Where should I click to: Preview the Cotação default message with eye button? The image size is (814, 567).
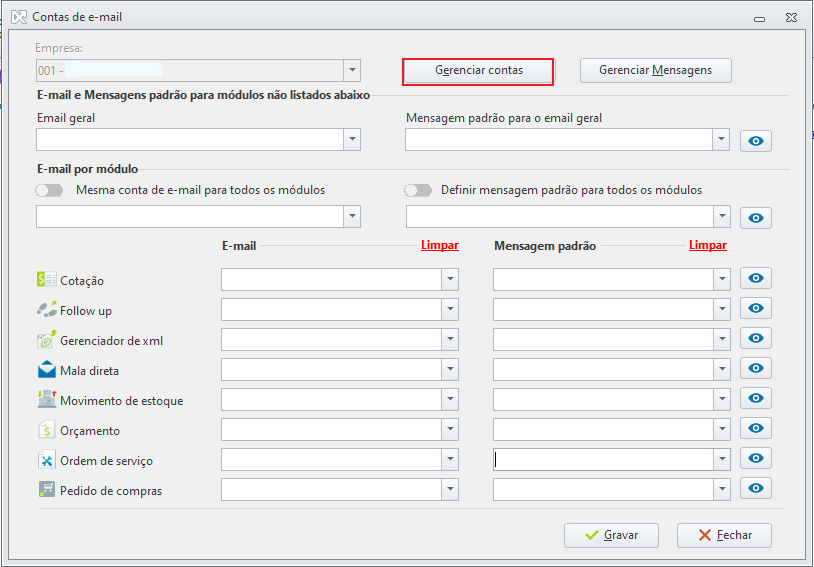[755, 279]
